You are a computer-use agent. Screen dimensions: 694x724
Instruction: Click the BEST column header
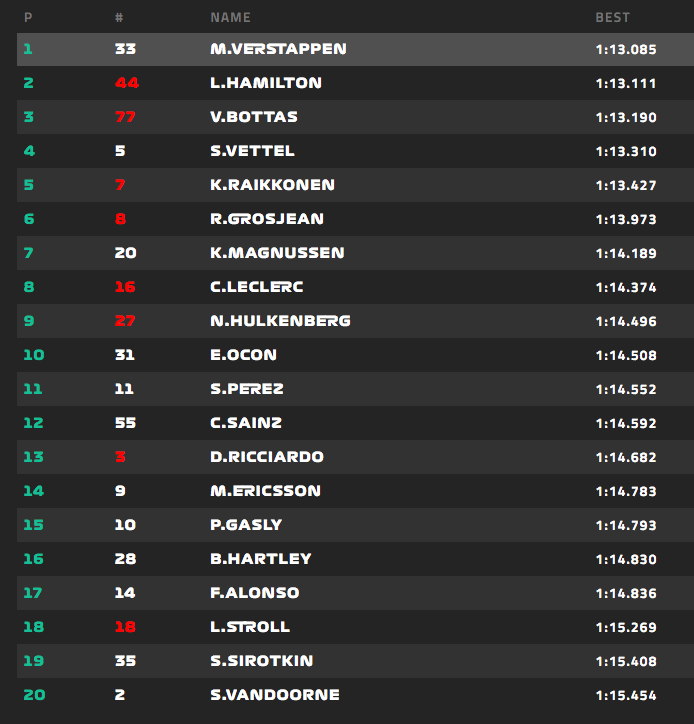point(612,17)
